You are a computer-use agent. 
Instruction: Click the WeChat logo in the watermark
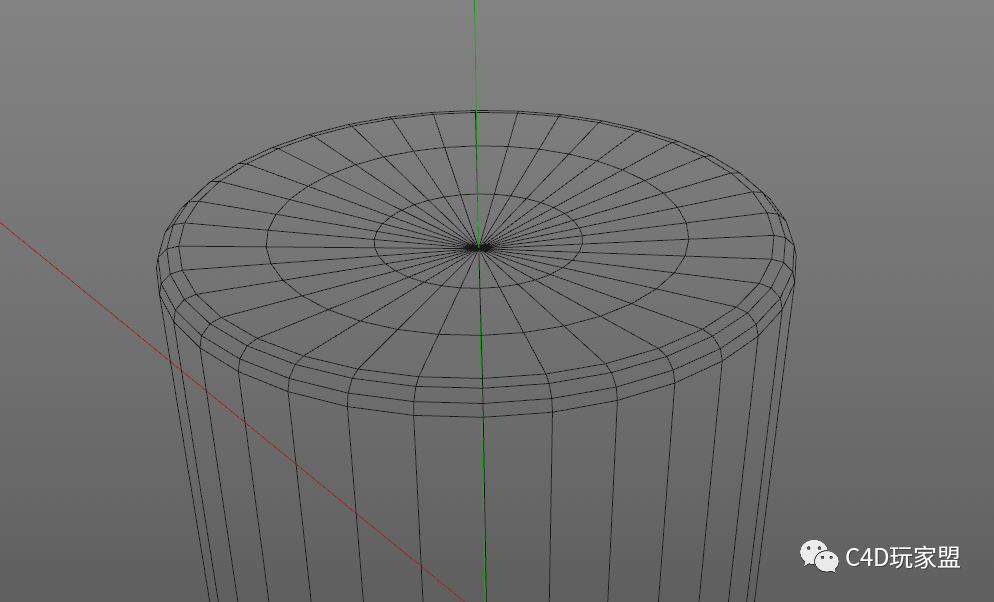tap(818, 556)
